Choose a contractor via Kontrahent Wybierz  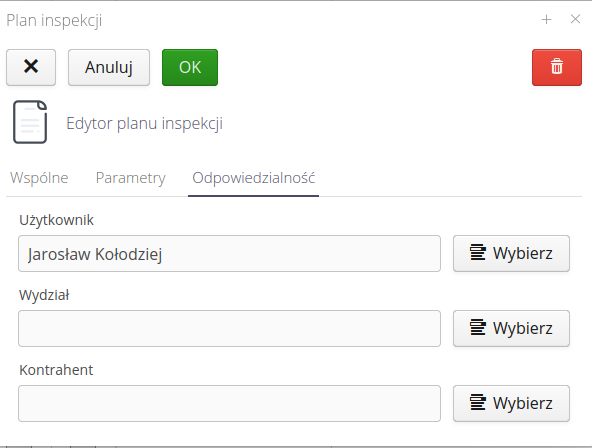(511, 403)
